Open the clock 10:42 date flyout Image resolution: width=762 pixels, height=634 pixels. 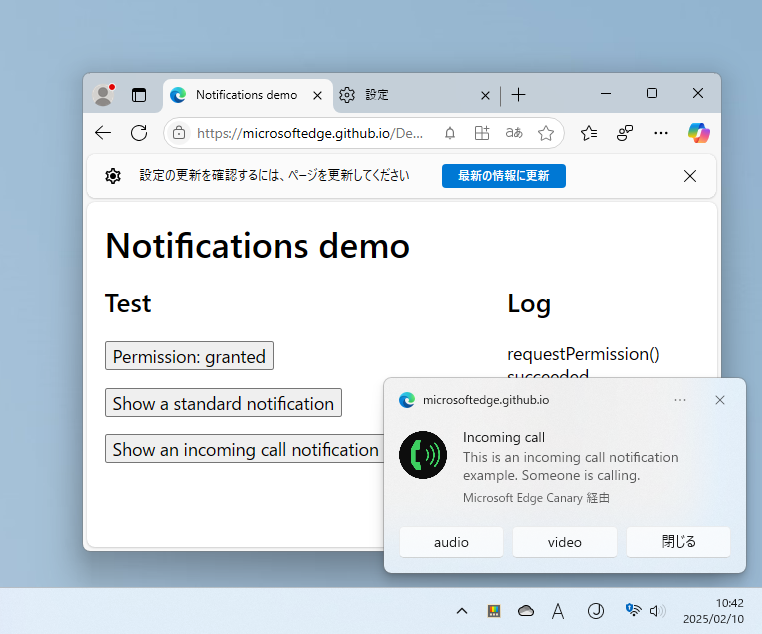(713, 611)
